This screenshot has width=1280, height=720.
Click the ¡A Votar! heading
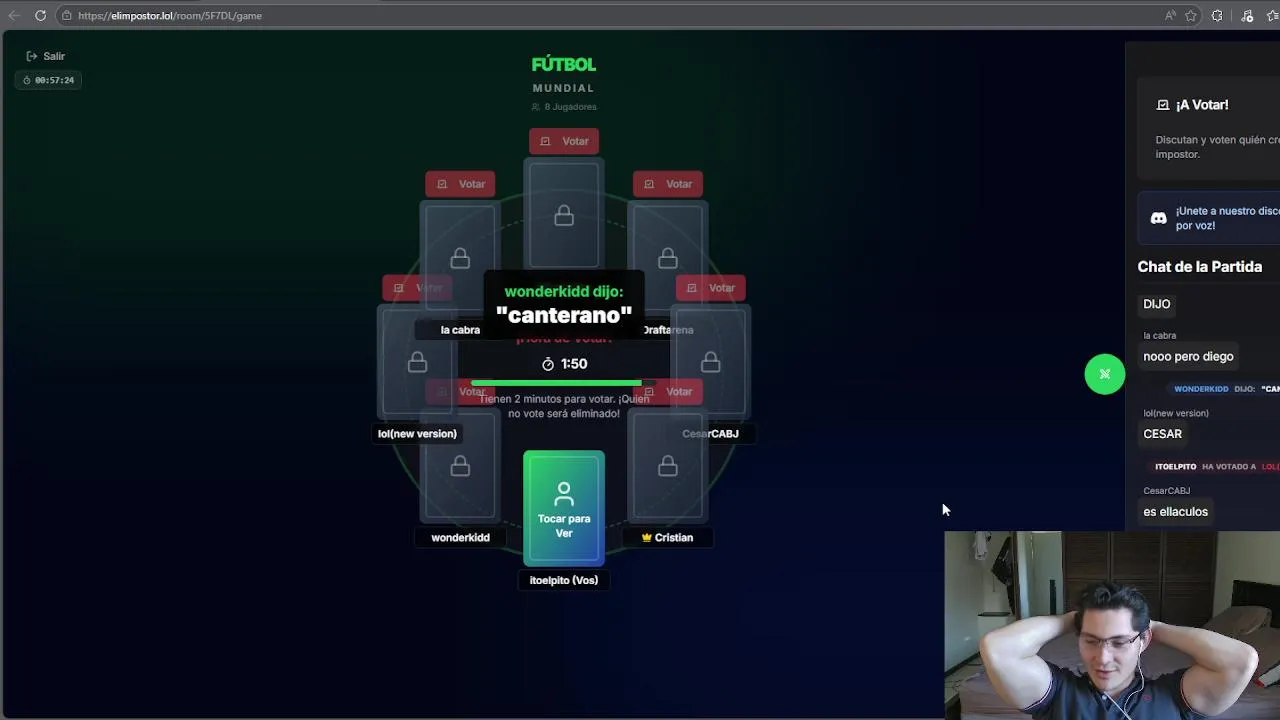(x=1202, y=105)
